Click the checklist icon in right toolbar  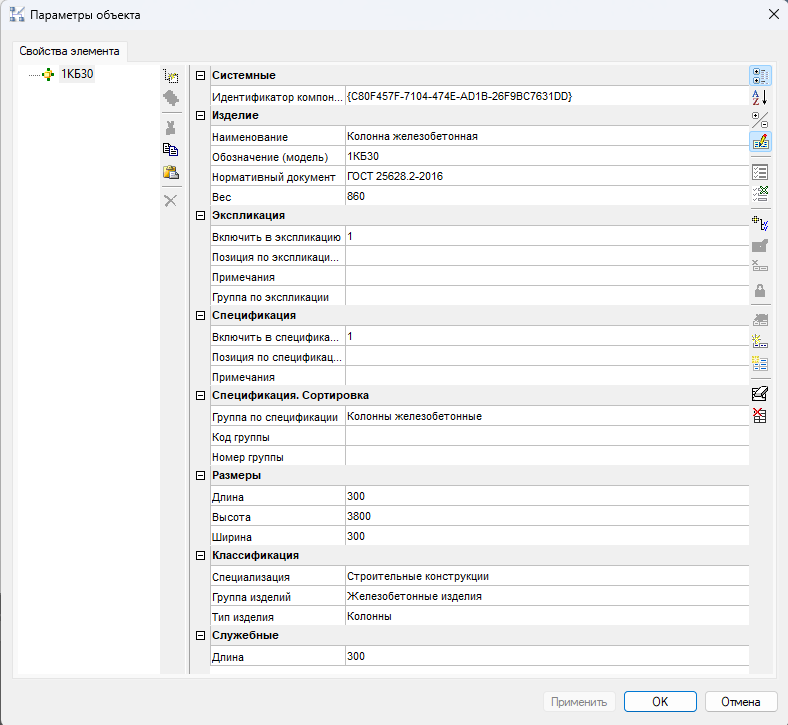tap(759, 171)
